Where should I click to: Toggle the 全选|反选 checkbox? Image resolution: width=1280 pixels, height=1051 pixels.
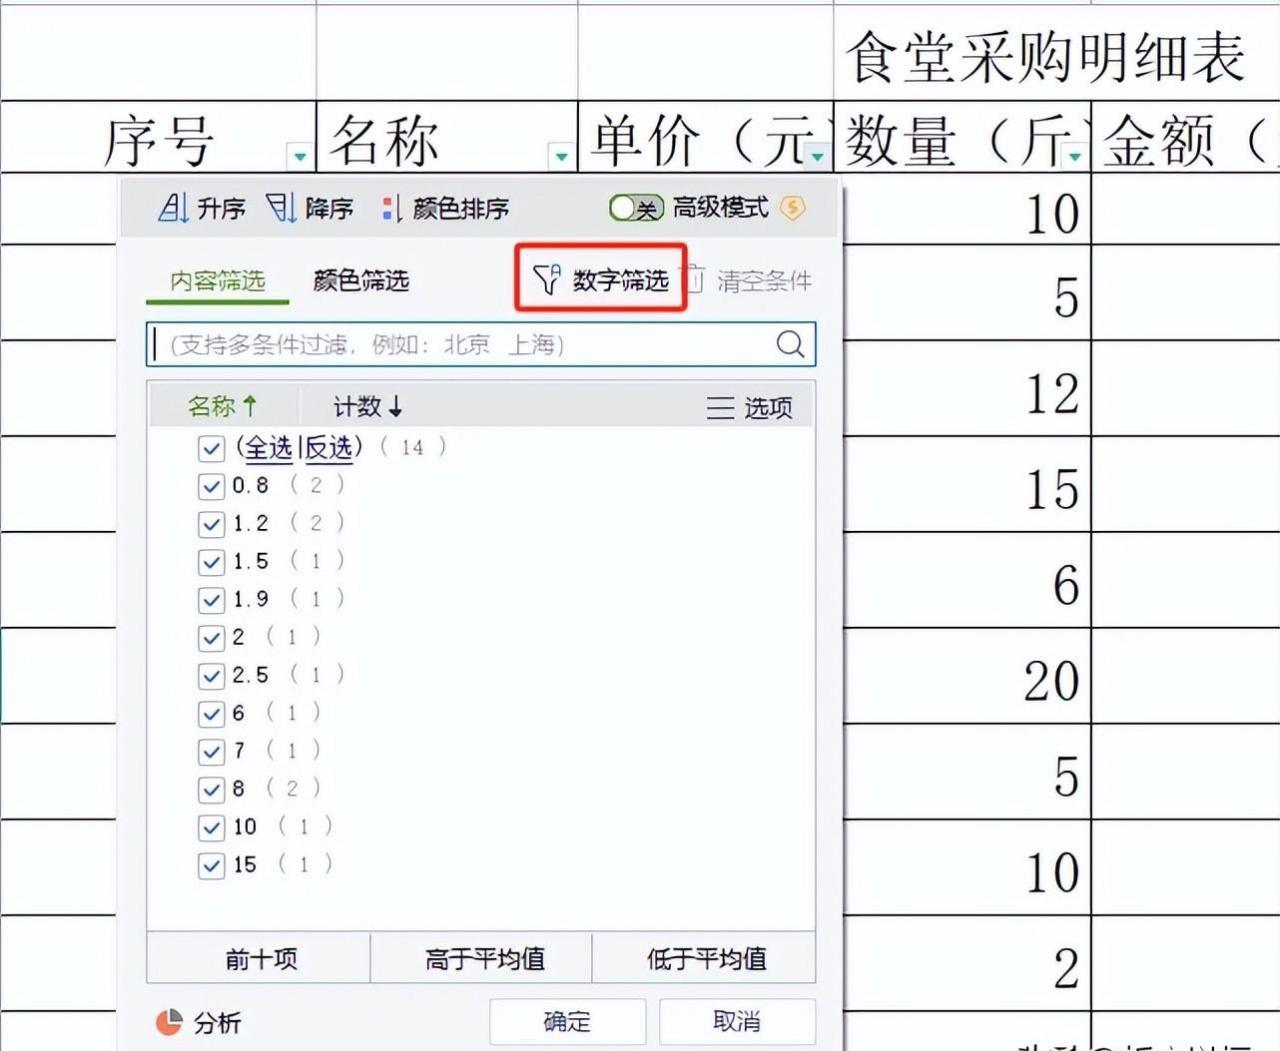(x=211, y=448)
